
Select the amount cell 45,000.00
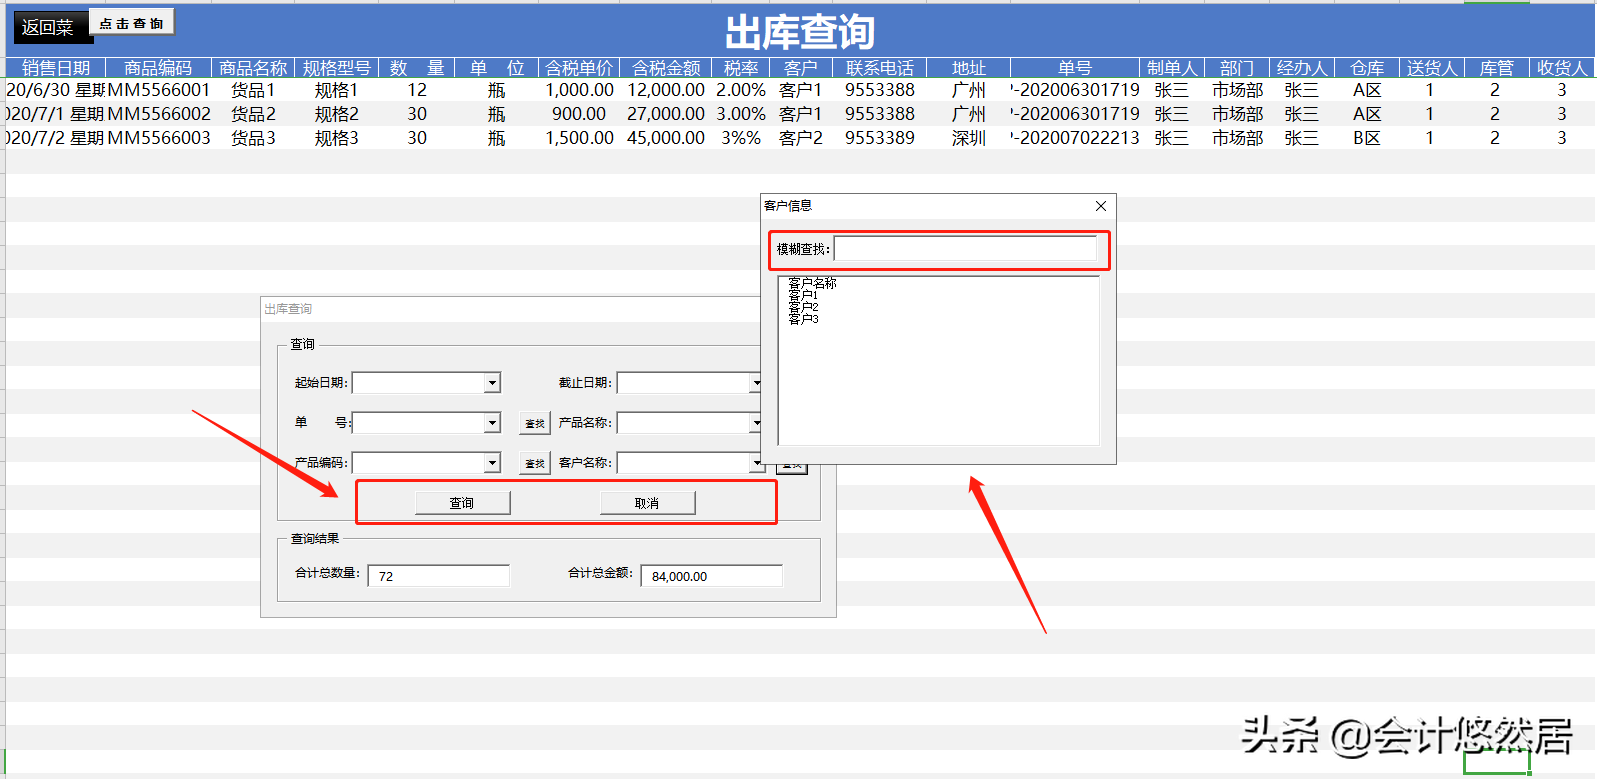pos(666,138)
